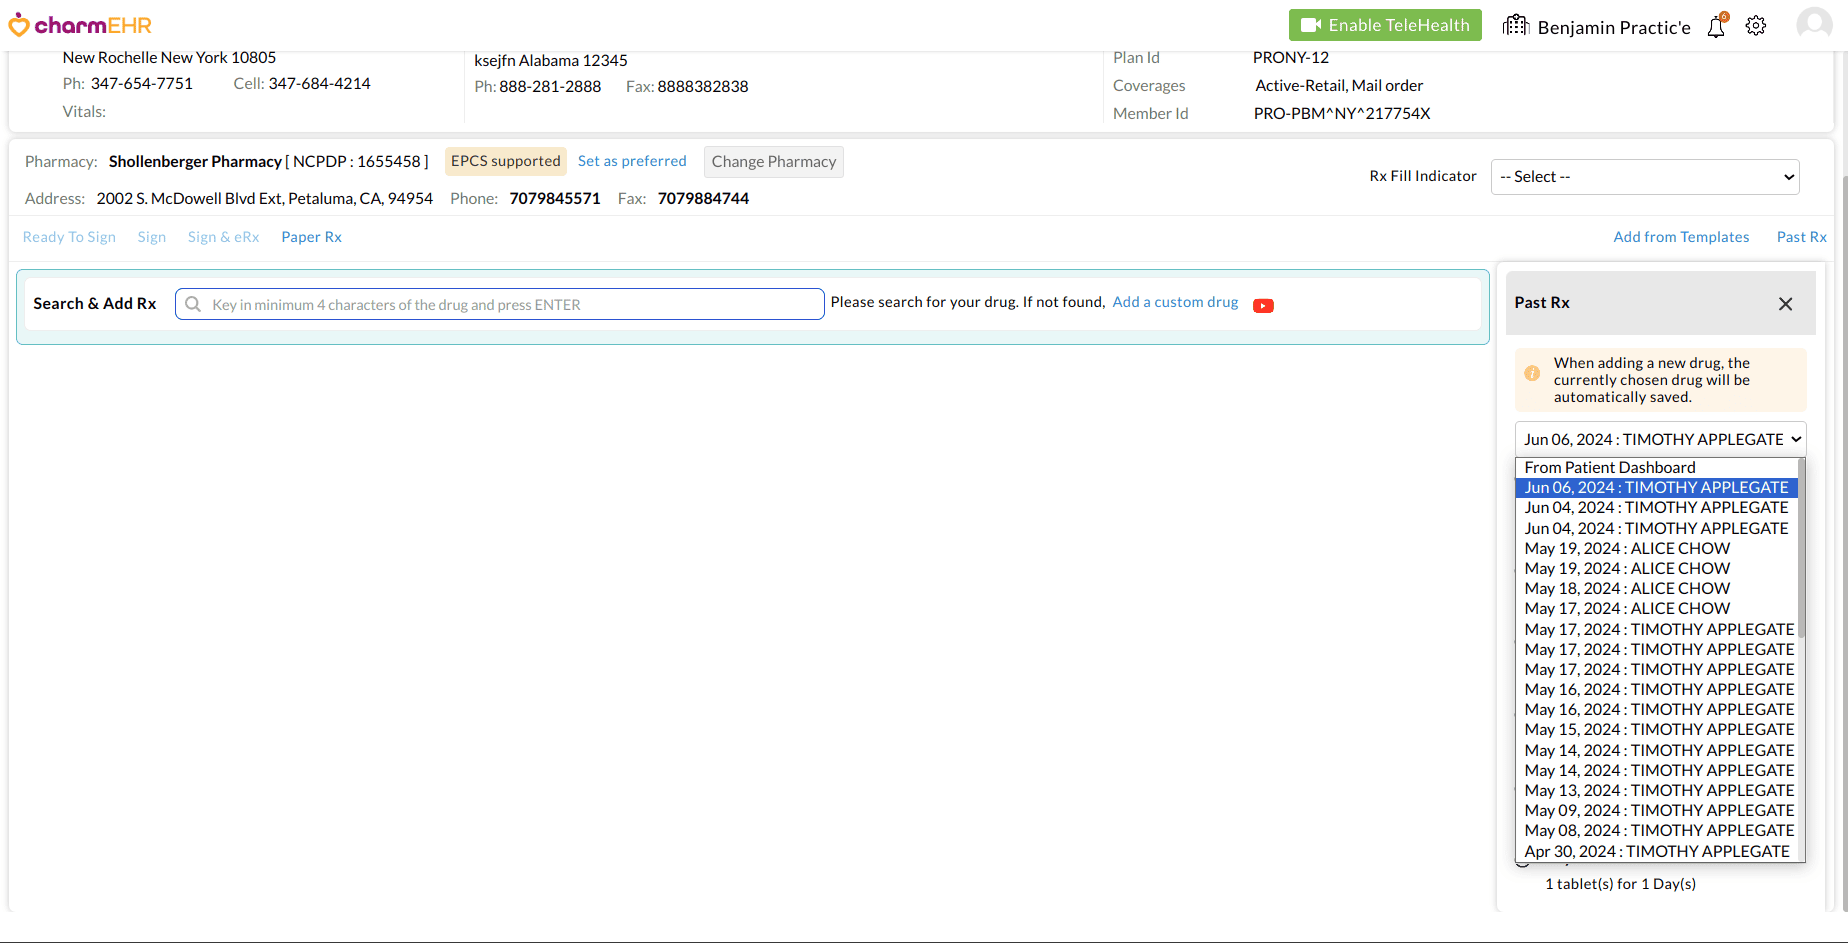Switch to the Paper Rx tab
This screenshot has width=1848, height=943.
[311, 237]
